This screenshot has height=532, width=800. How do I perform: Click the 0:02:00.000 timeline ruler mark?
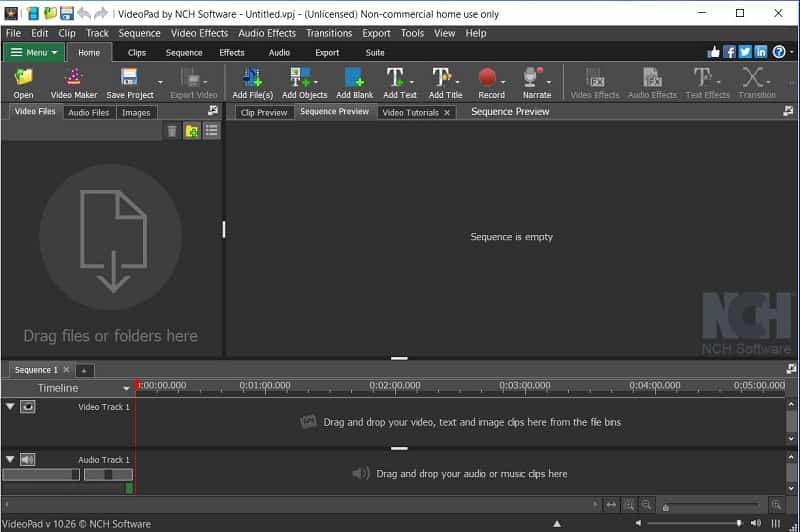(x=395, y=386)
